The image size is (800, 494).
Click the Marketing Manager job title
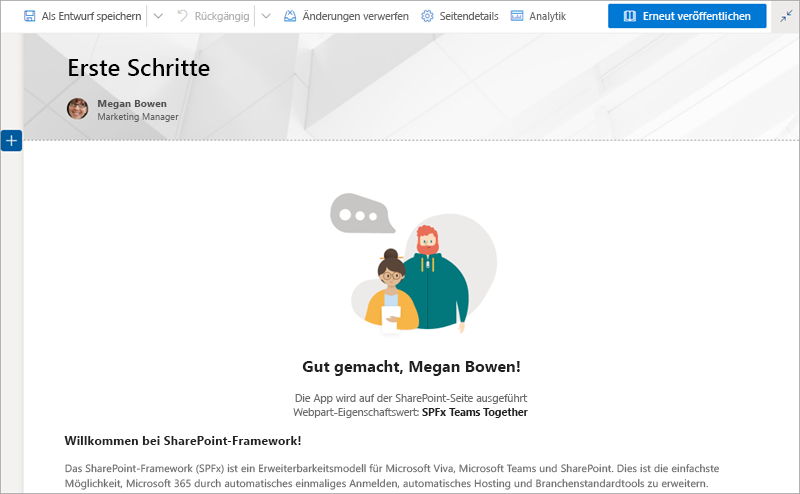[x=138, y=117]
